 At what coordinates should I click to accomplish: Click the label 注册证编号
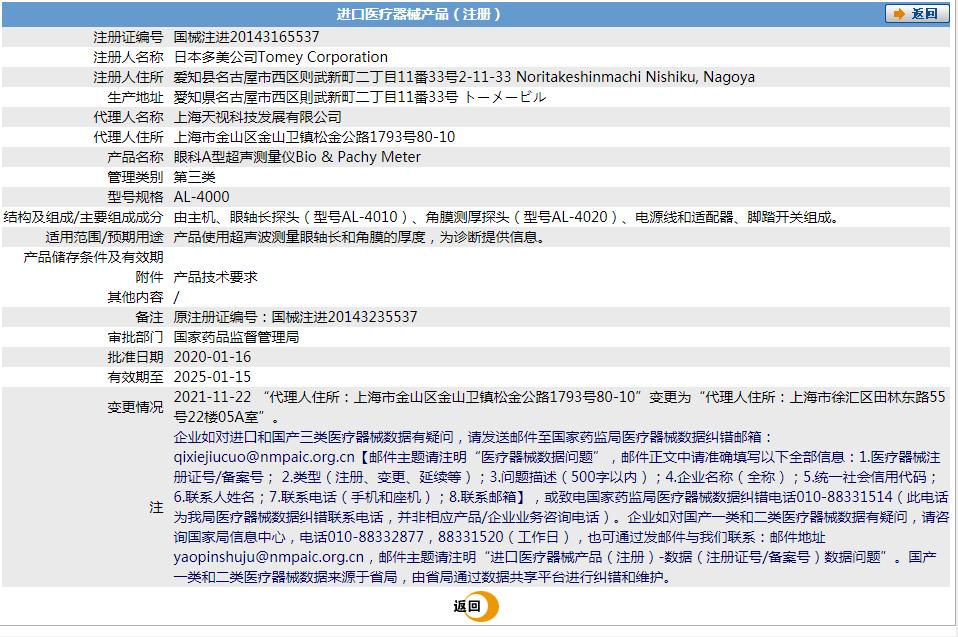[128, 37]
